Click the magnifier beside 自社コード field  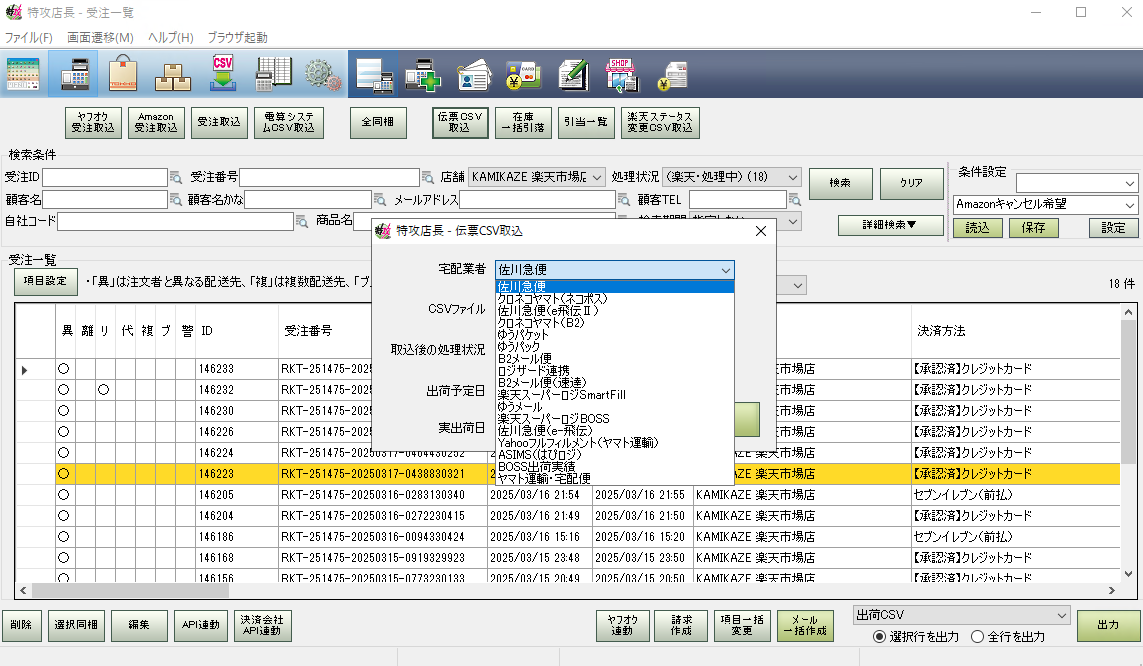pyautogui.click(x=302, y=221)
